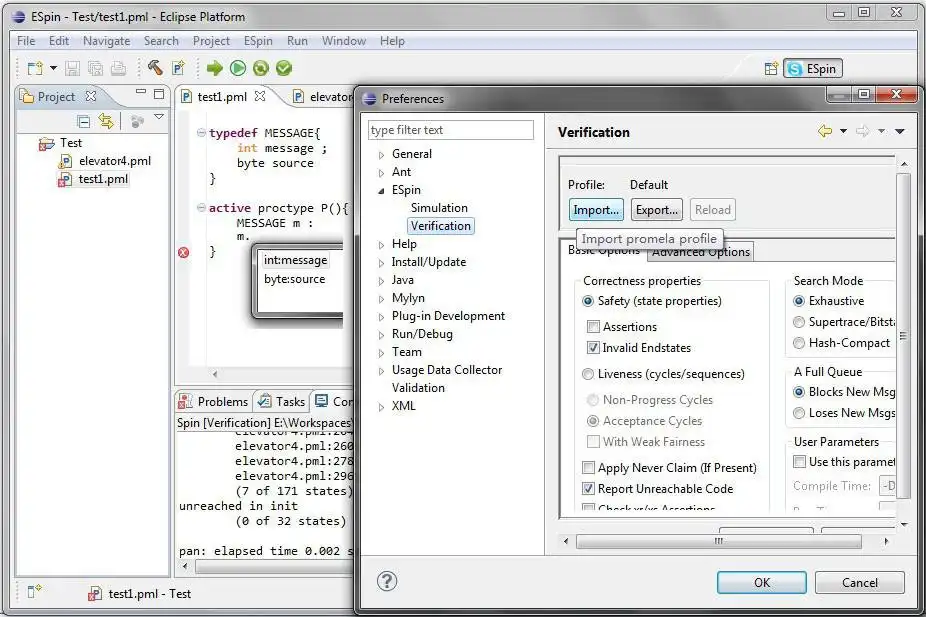This screenshot has width=926, height=617.
Task: Click the New wizard toolbar icon
Action: coord(35,68)
